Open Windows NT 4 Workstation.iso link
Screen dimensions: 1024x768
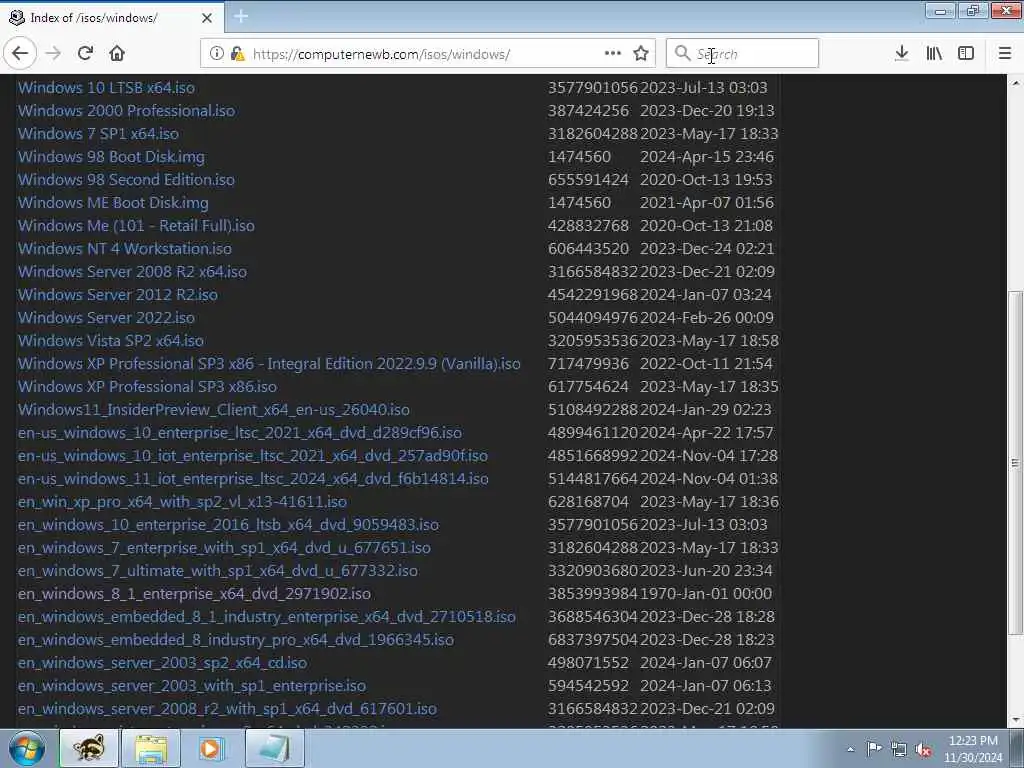pyautogui.click(x=125, y=249)
